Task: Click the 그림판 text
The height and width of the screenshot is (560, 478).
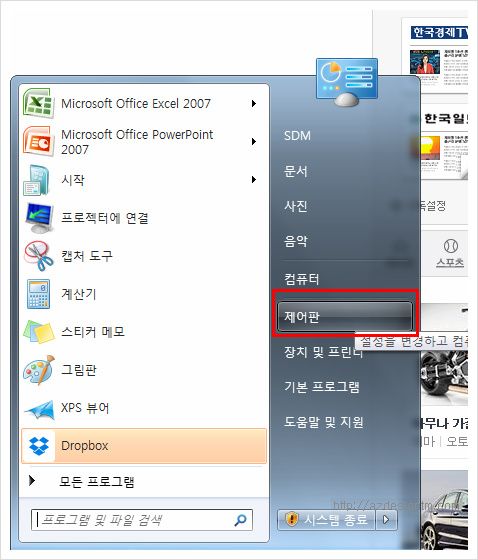Action: (x=79, y=370)
